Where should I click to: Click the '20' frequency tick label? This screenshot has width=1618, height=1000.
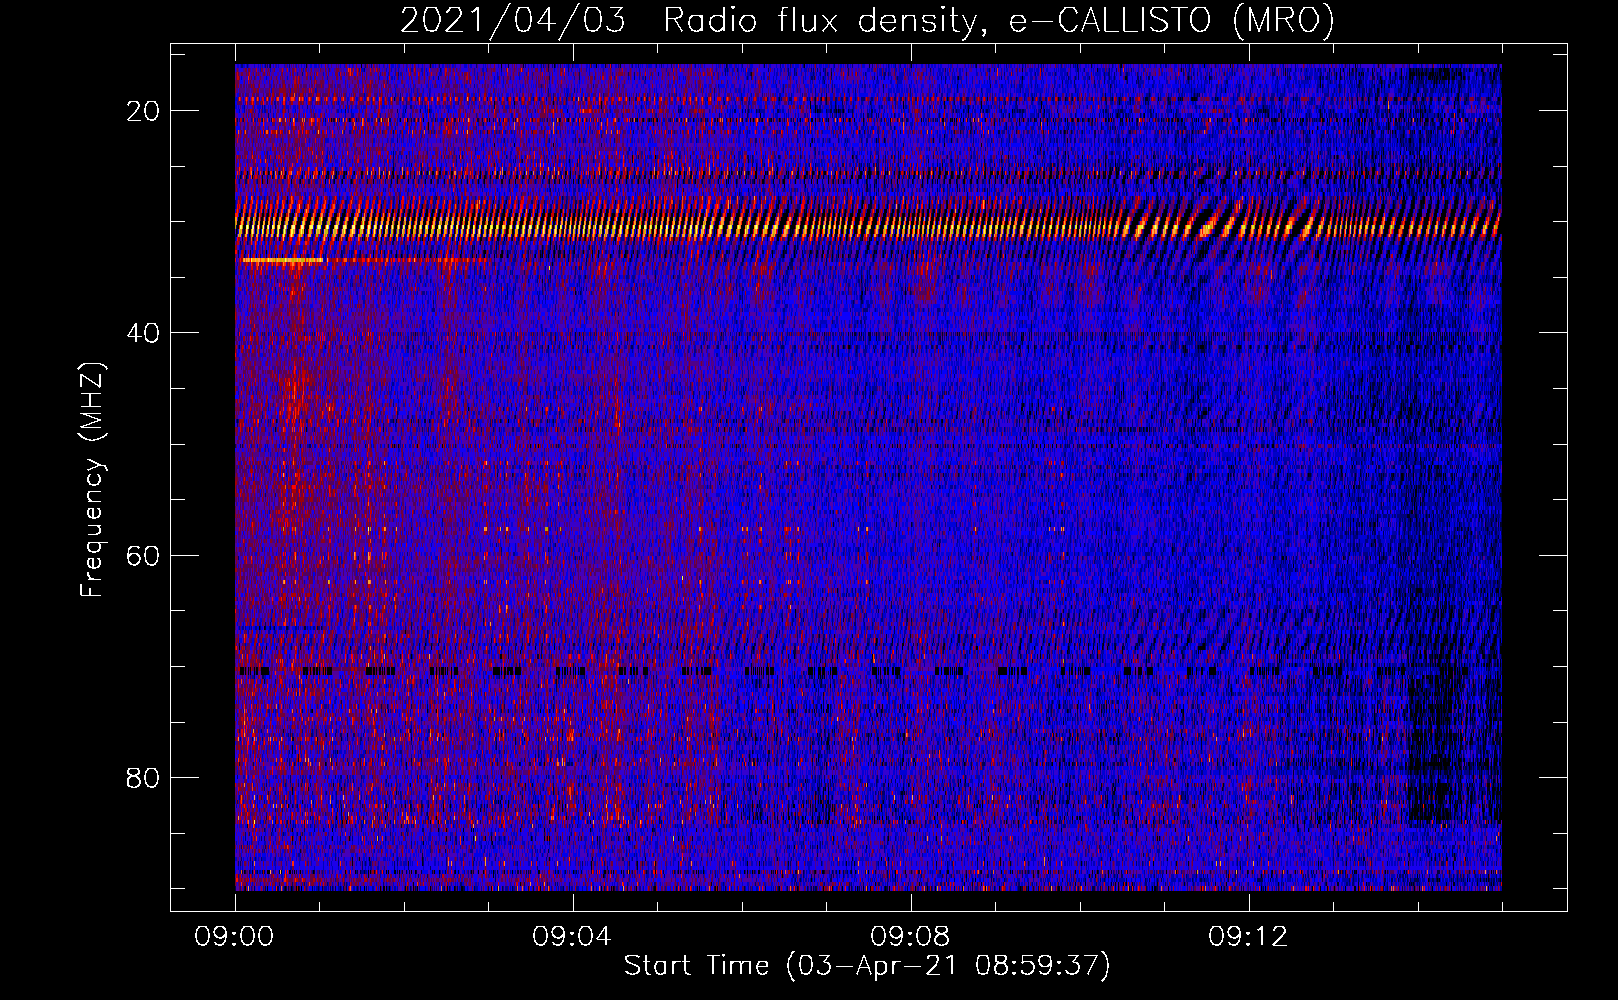click(x=143, y=111)
